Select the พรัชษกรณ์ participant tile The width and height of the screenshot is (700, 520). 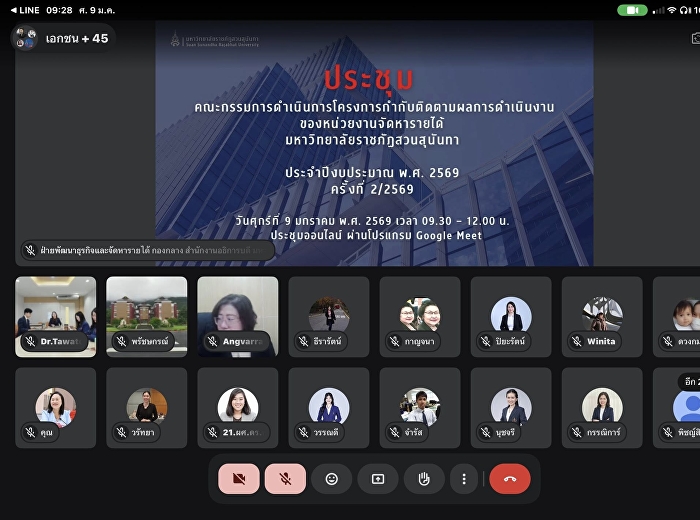point(146,316)
